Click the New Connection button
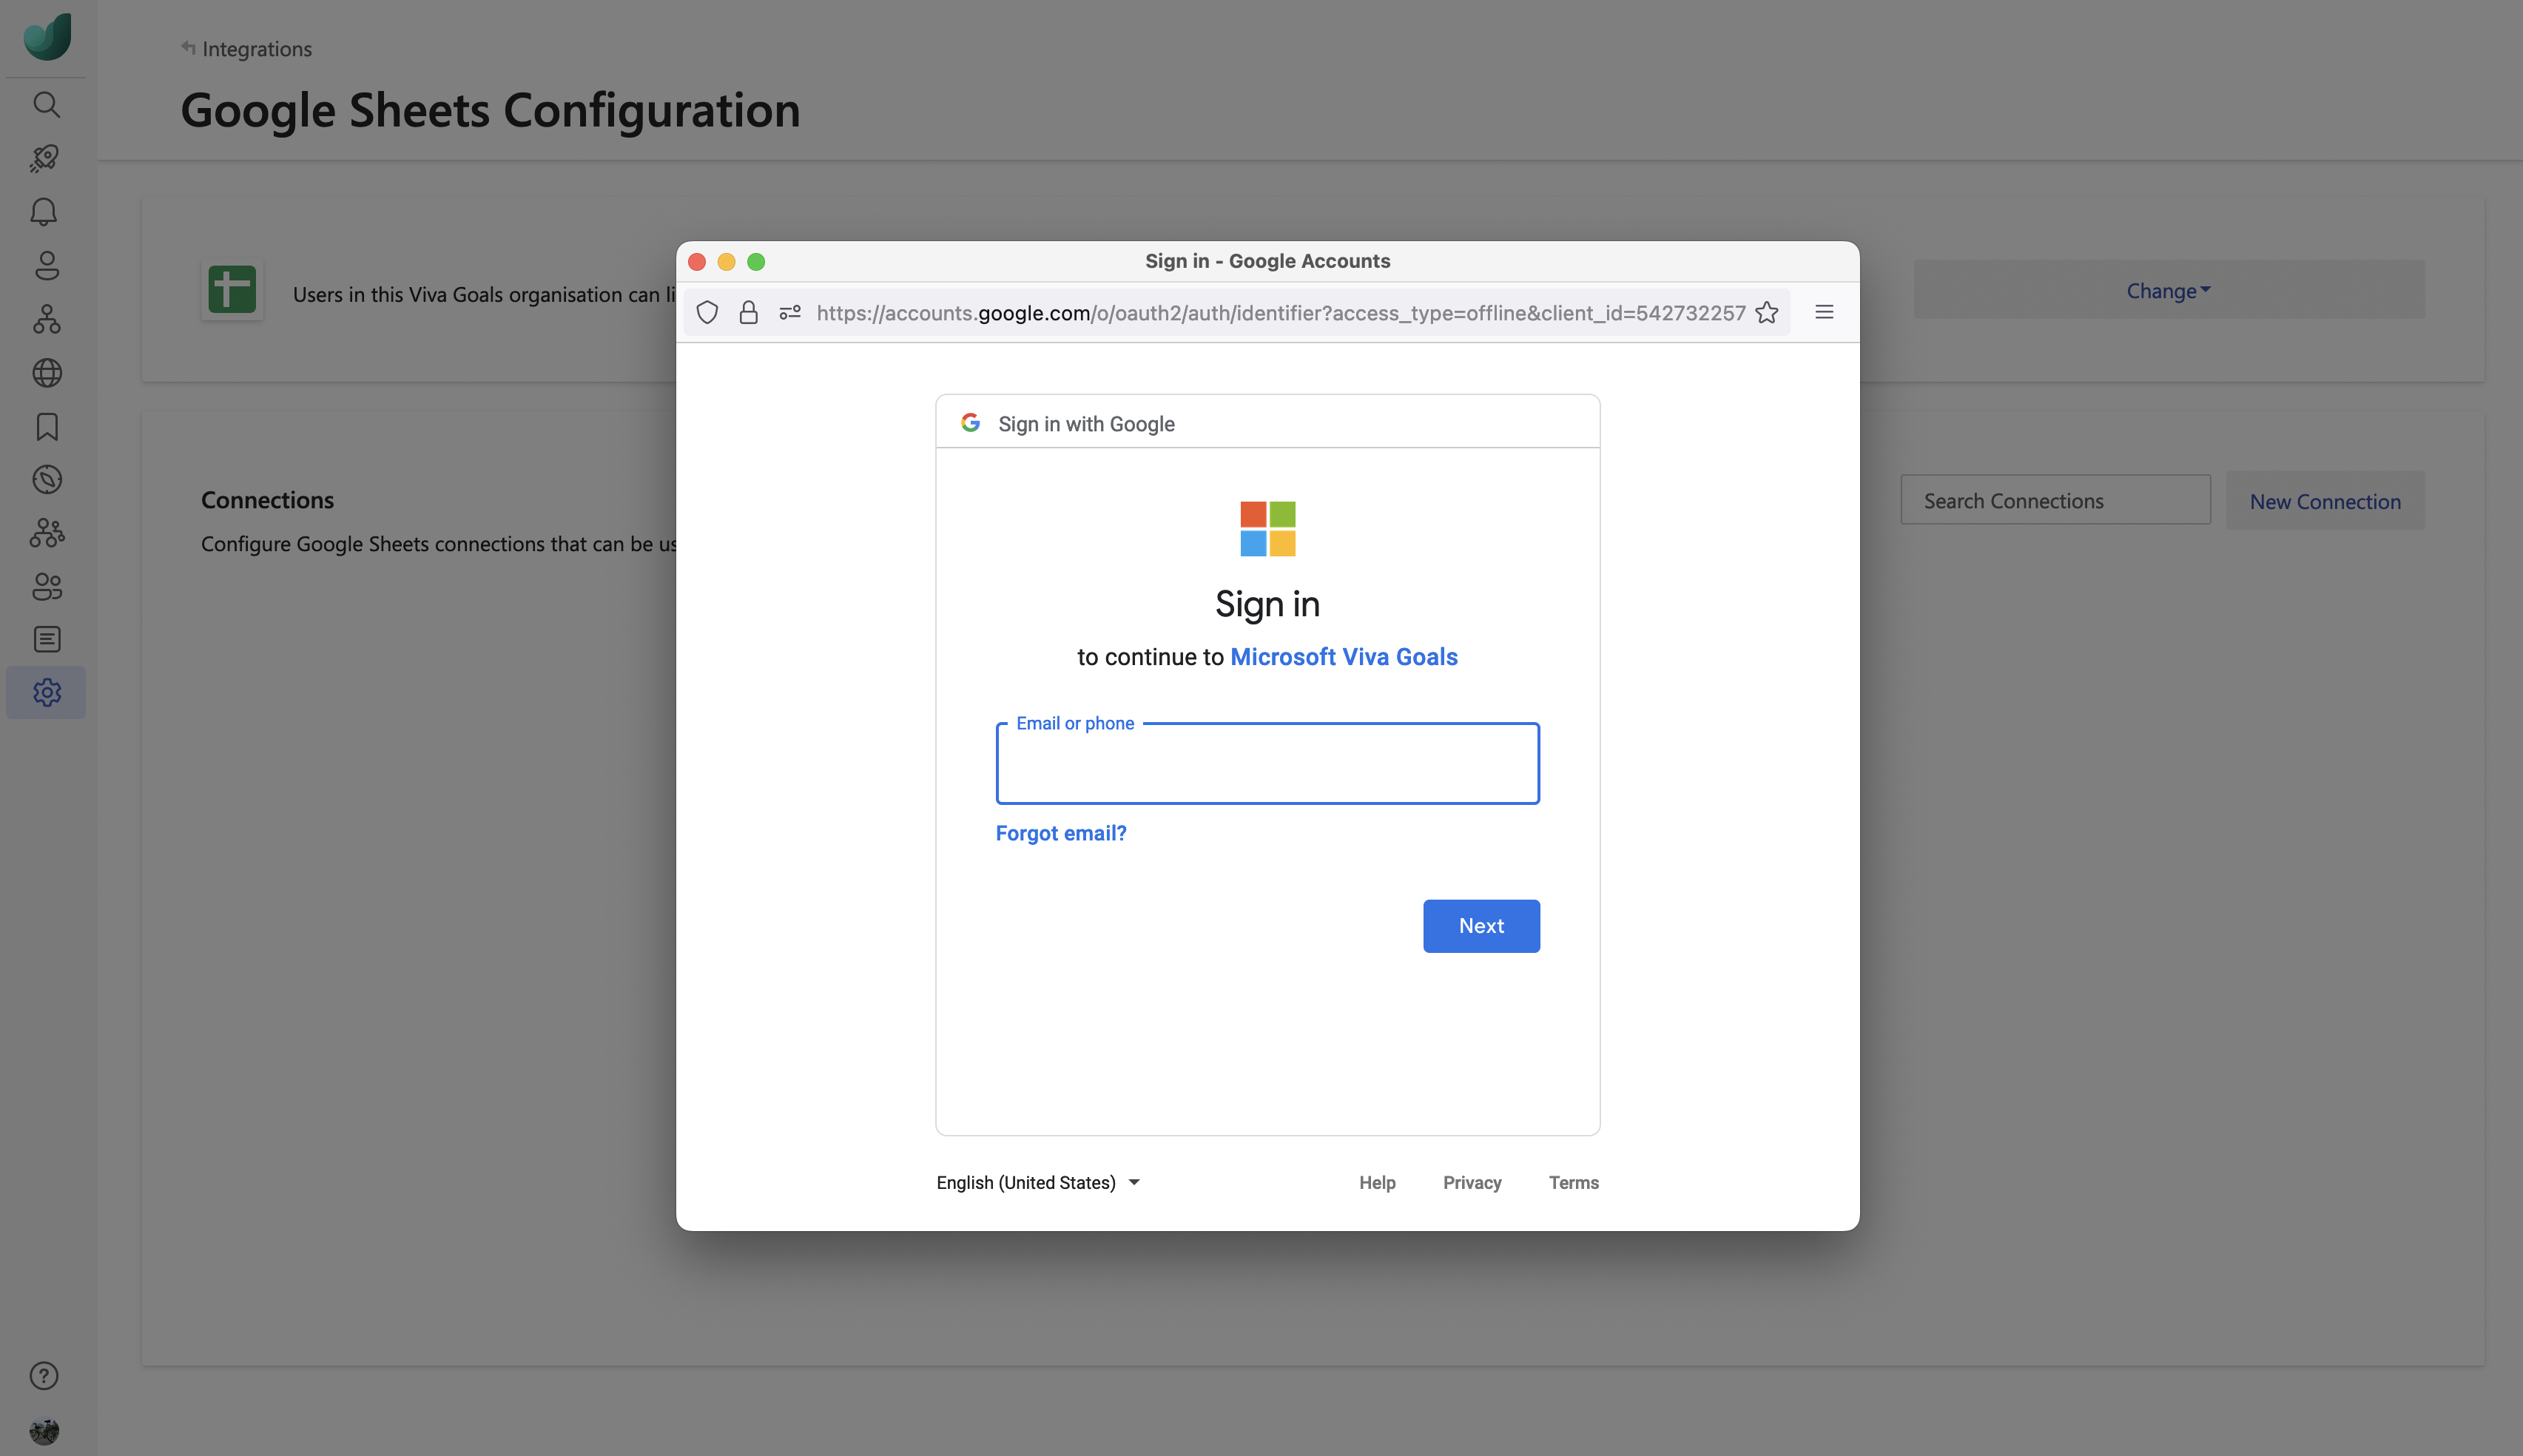 (2324, 500)
